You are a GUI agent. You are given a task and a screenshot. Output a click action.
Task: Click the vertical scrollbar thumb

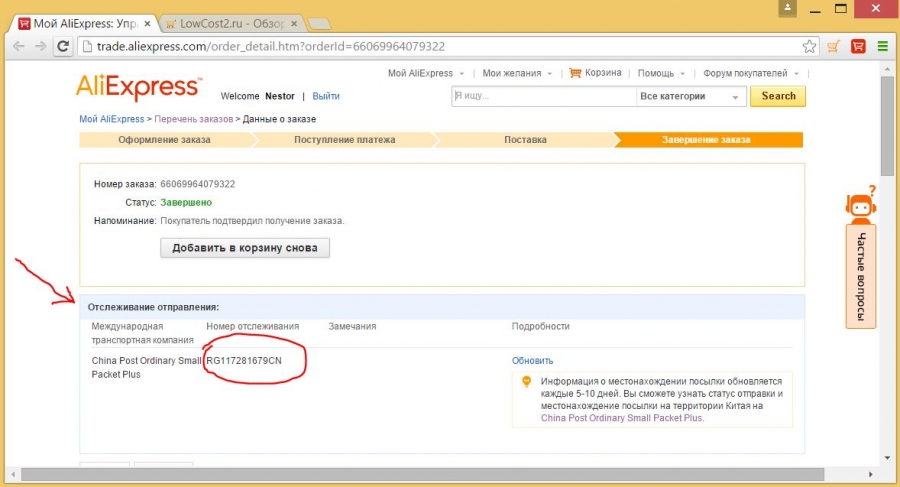[x=887, y=126]
